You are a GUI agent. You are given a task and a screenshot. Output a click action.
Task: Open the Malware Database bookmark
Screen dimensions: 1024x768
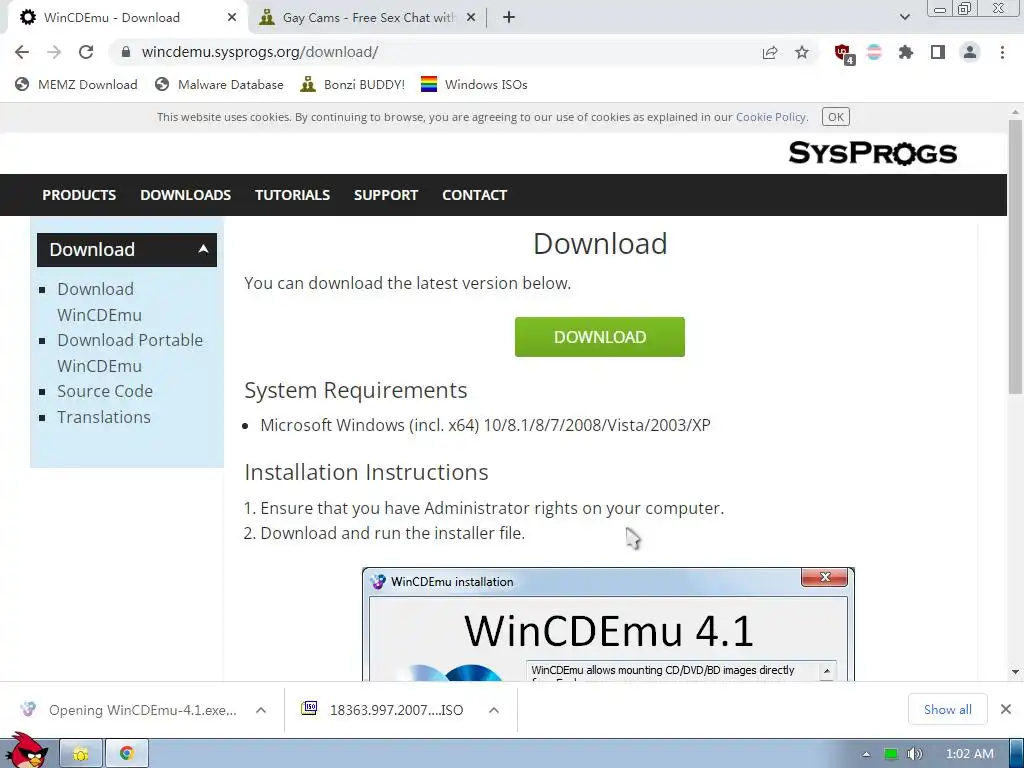219,85
